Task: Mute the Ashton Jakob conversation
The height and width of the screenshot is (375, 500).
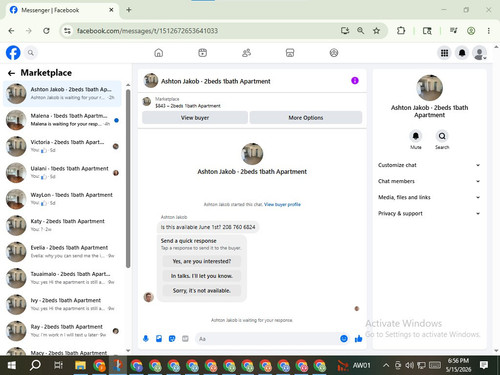Action: [x=416, y=136]
